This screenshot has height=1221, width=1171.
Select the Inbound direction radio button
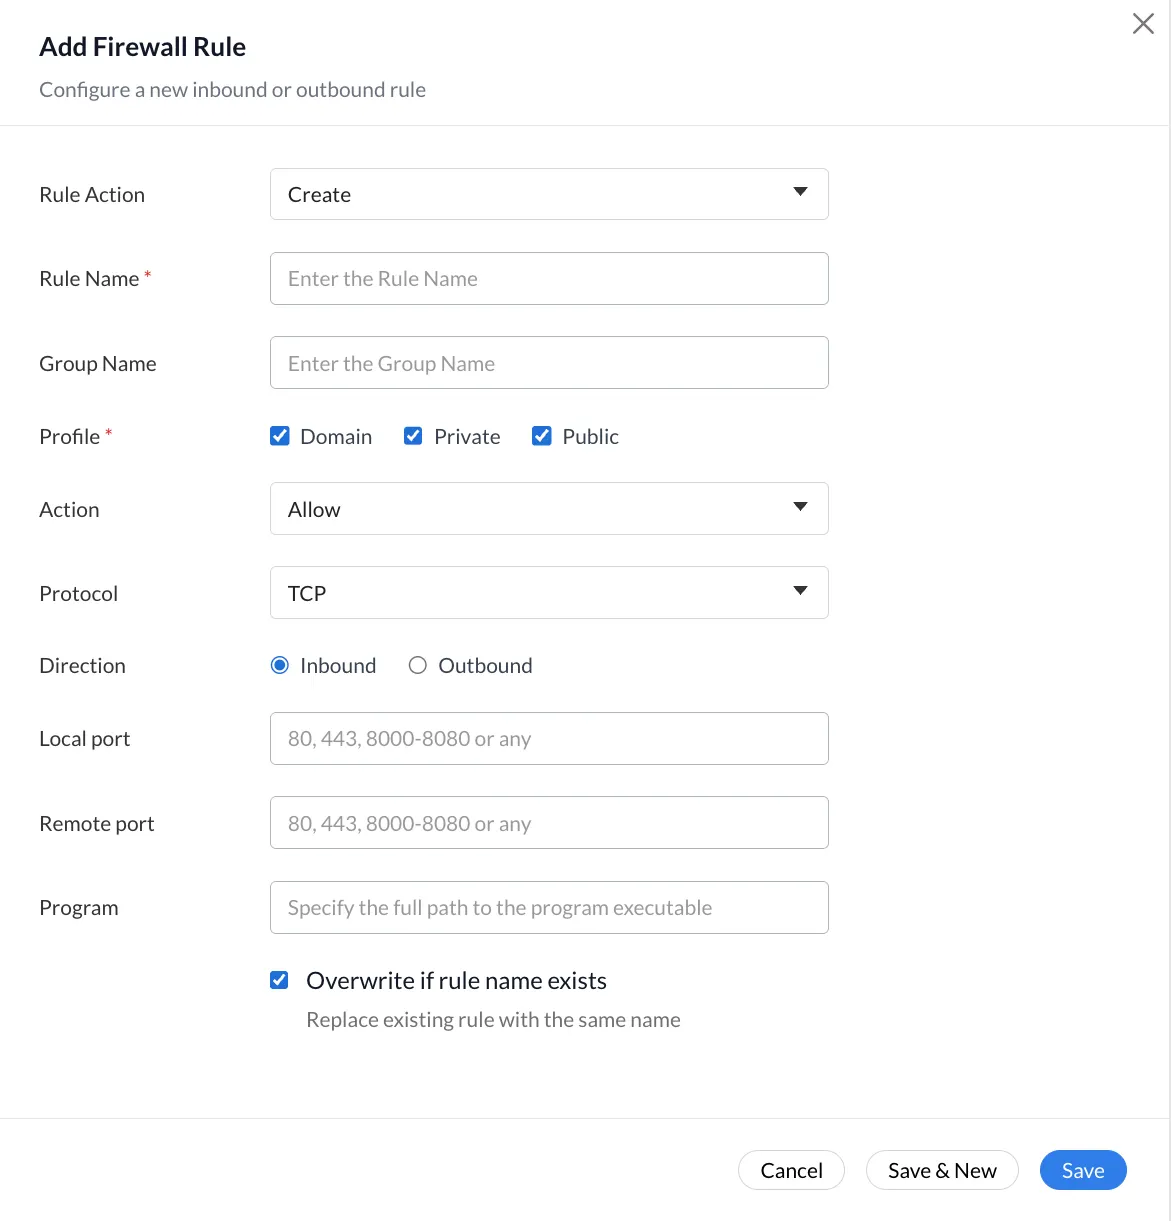click(280, 666)
